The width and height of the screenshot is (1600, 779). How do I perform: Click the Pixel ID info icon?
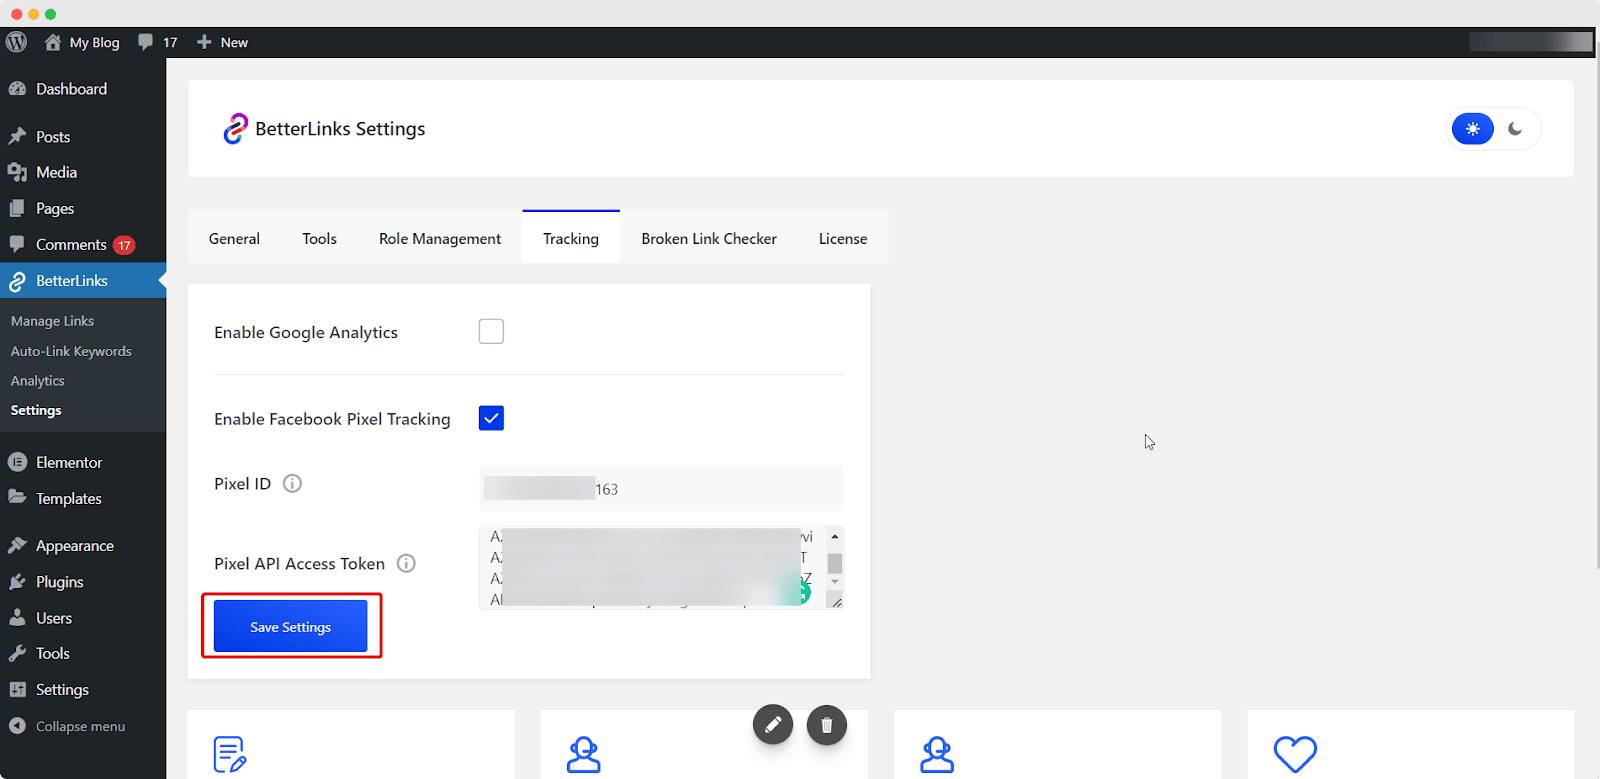[x=292, y=484]
